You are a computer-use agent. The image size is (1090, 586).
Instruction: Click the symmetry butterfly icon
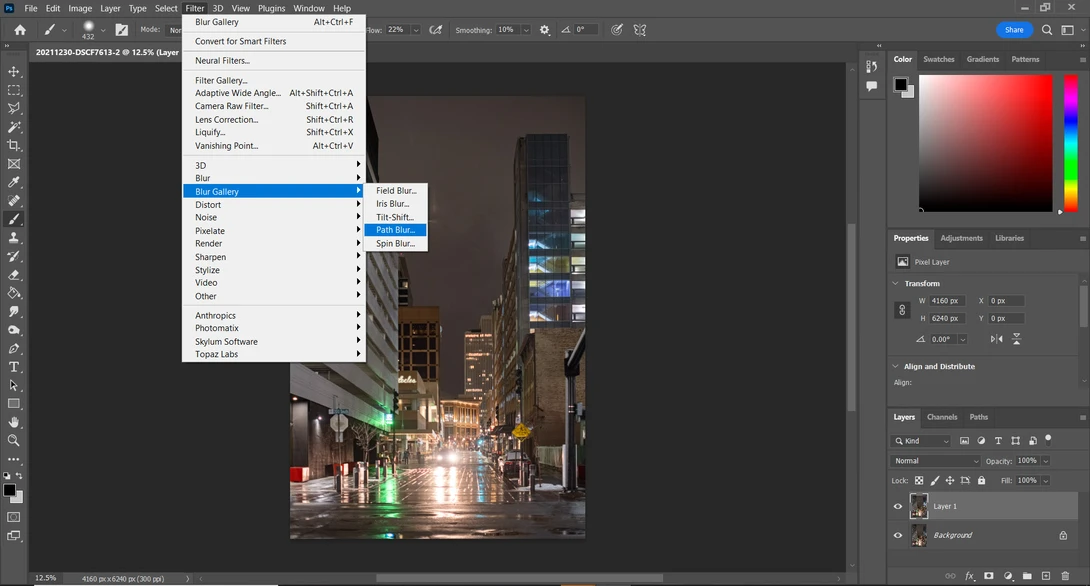(x=640, y=30)
